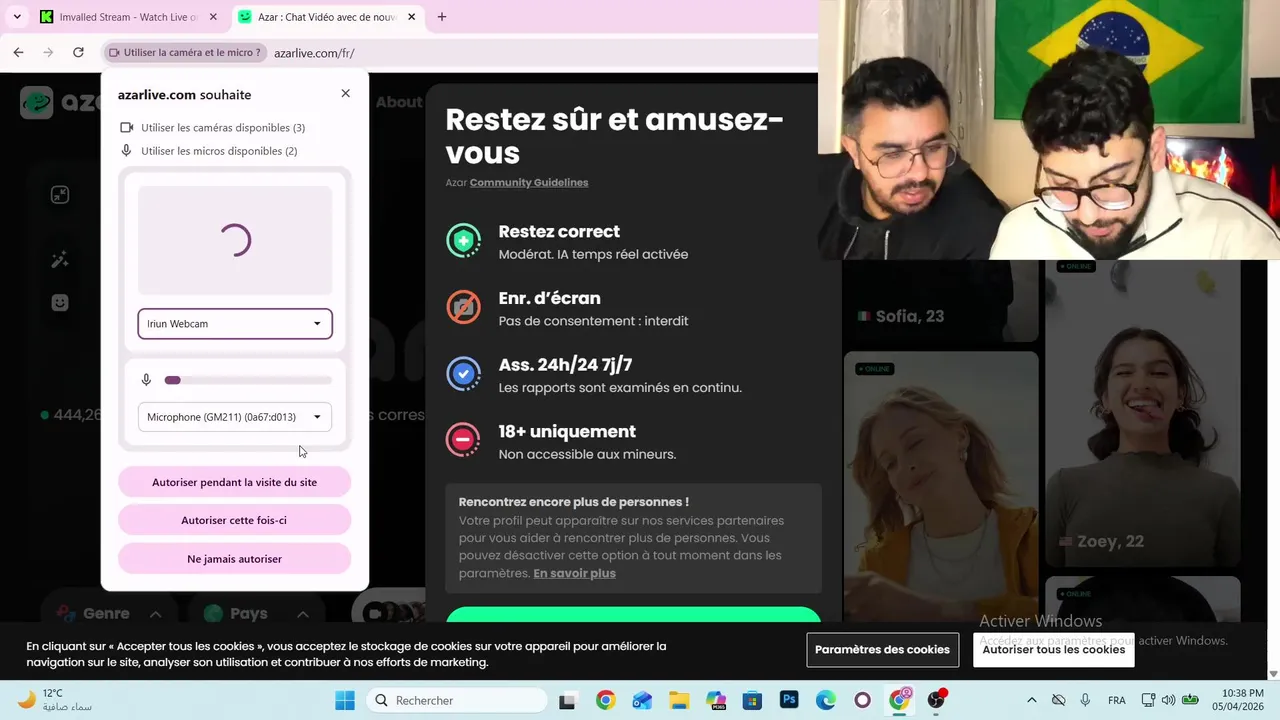The width and height of the screenshot is (1280, 720).
Task: Click the Azar logo icon
Action: click(37, 102)
